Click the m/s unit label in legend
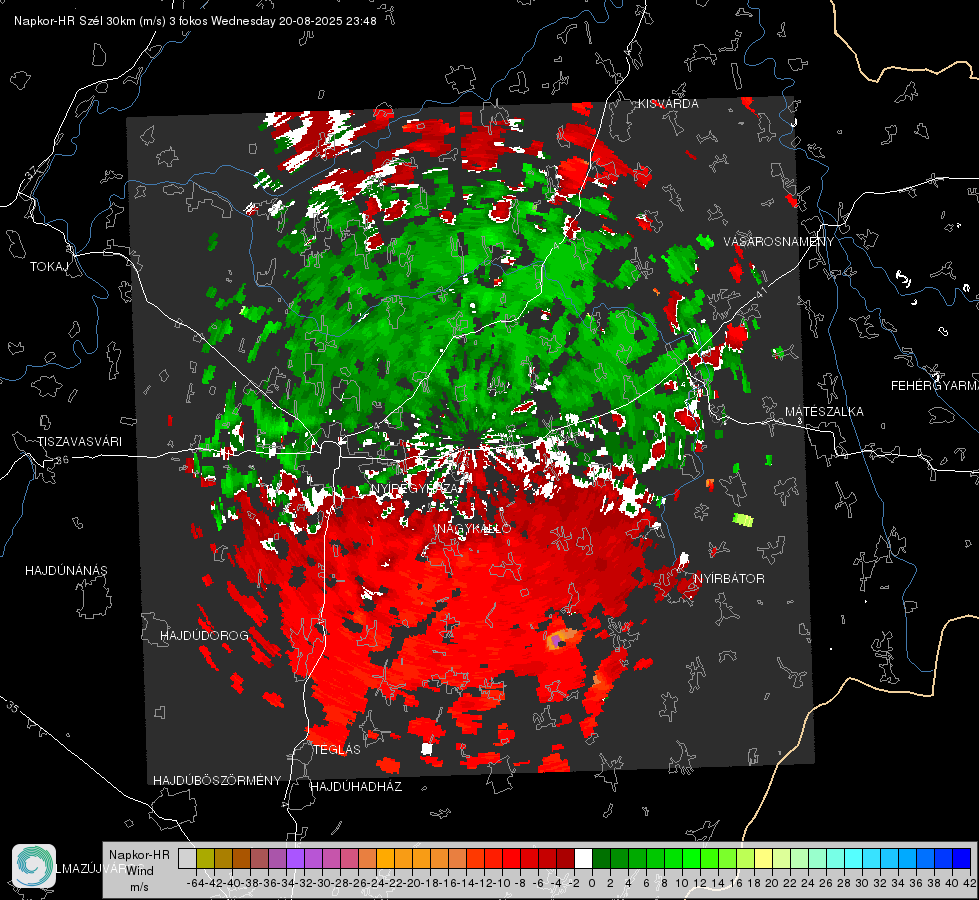The height and width of the screenshot is (900, 979). pyautogui.click(x=139, y=887)
